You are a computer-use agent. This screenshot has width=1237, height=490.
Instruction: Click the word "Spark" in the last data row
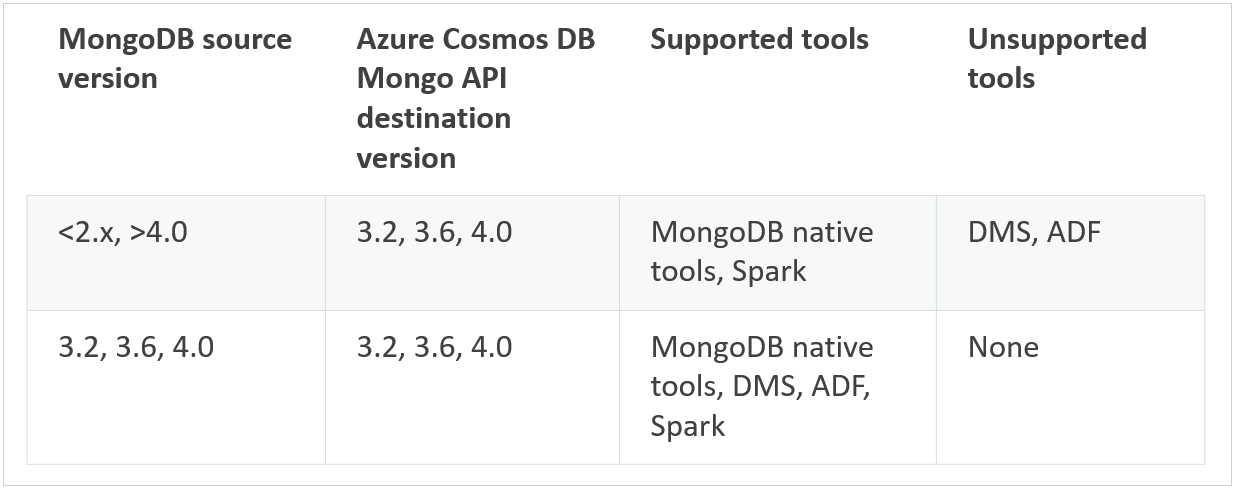pyautogui.click(x=687, y=425)
